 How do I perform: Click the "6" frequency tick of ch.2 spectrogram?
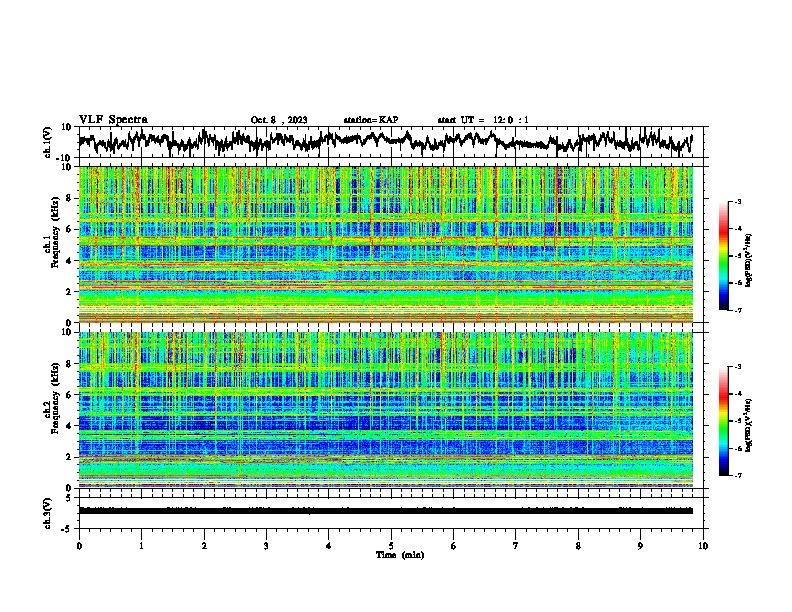click(x=69, y=394)
